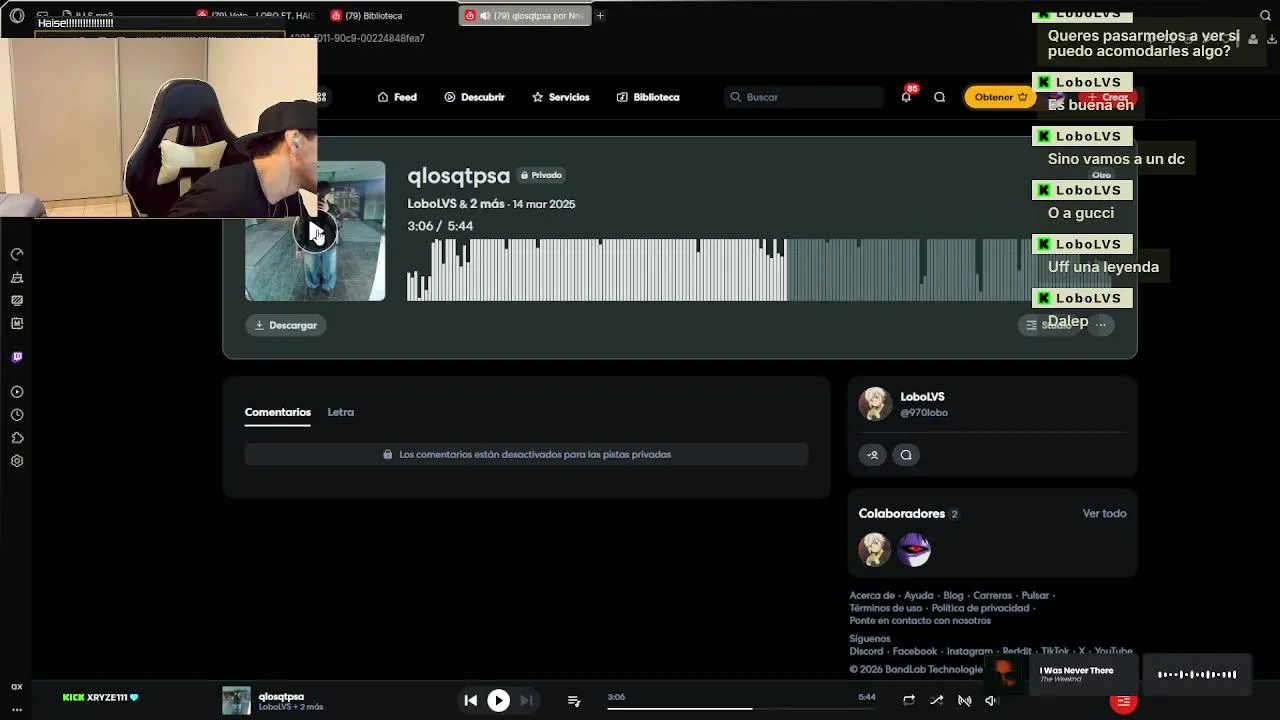Click the Privado lock badge

[541, 175]
